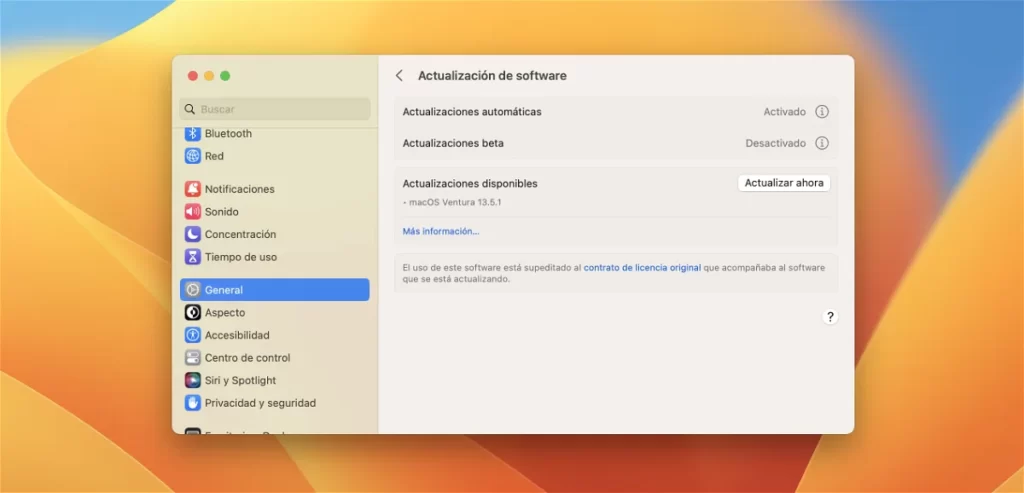Image resolution: width=1024 pixels, height=493 pixels.
Task: Click the Desactivado status text
Action: [775, 143]
